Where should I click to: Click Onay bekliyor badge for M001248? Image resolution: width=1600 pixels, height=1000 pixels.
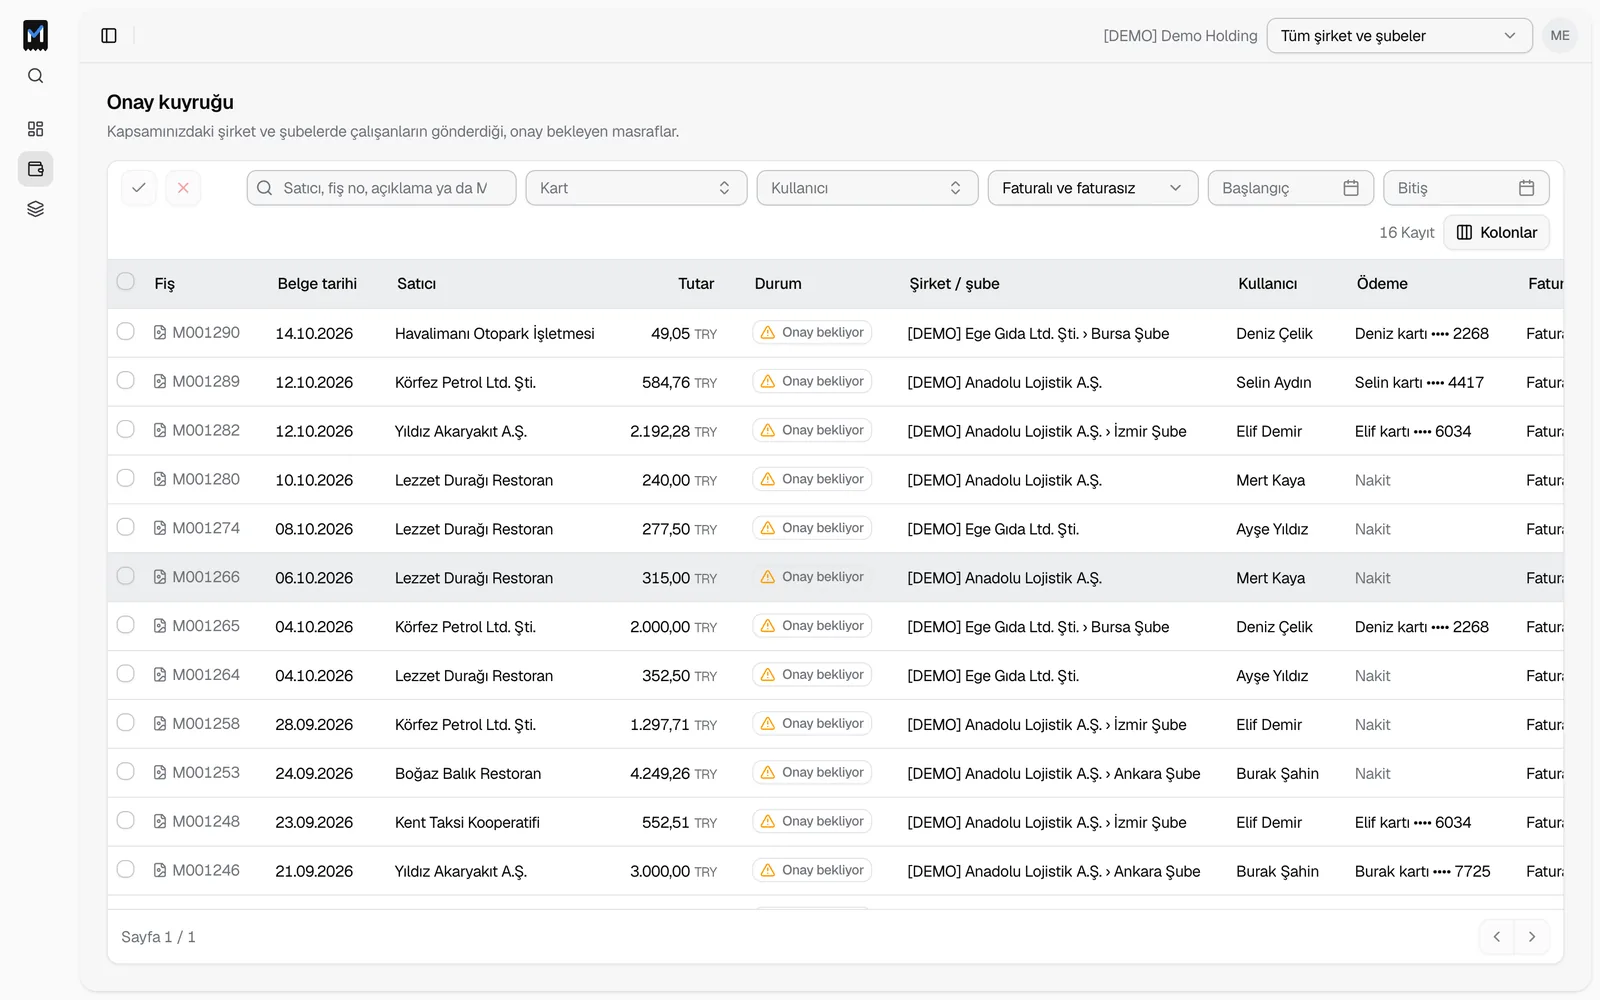pyautogui.click(x=812, y=822)
